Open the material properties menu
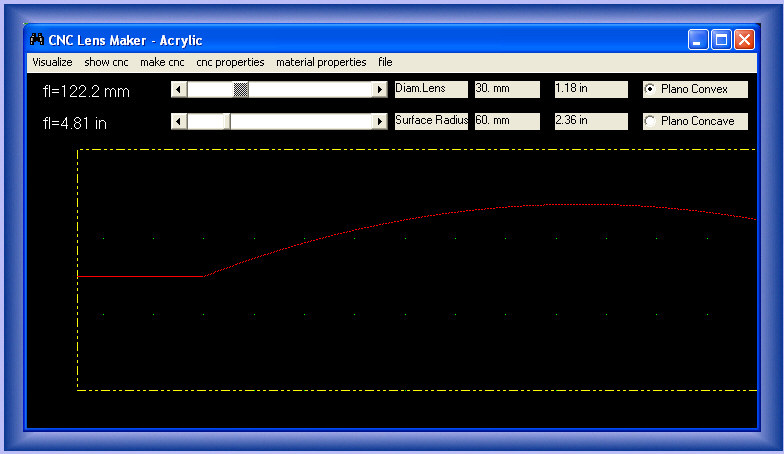The height and width of the screenshot is (454, 784). click(x=321, y=62)
